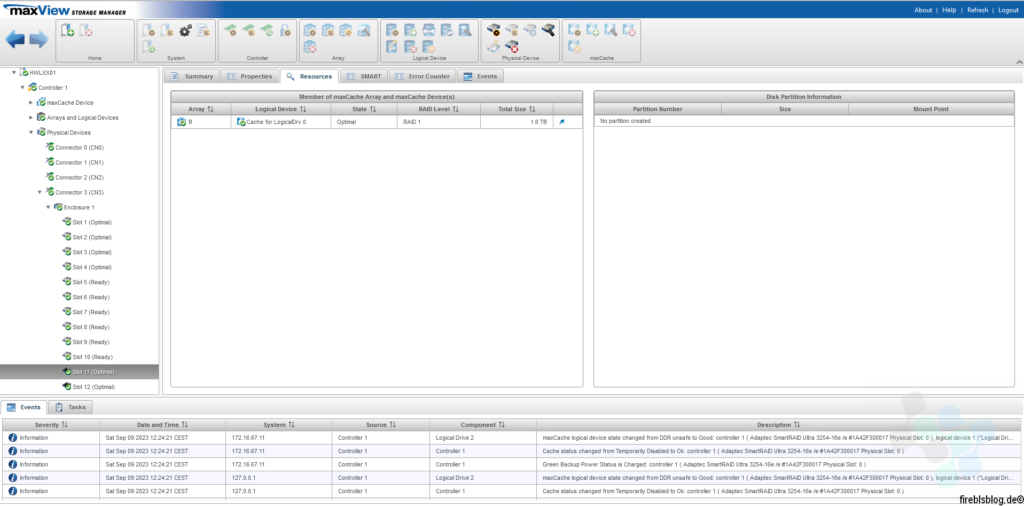The image size is (1024, 506).
Task: Click the blue forward navigation arrow
Action: coord(39,40)
